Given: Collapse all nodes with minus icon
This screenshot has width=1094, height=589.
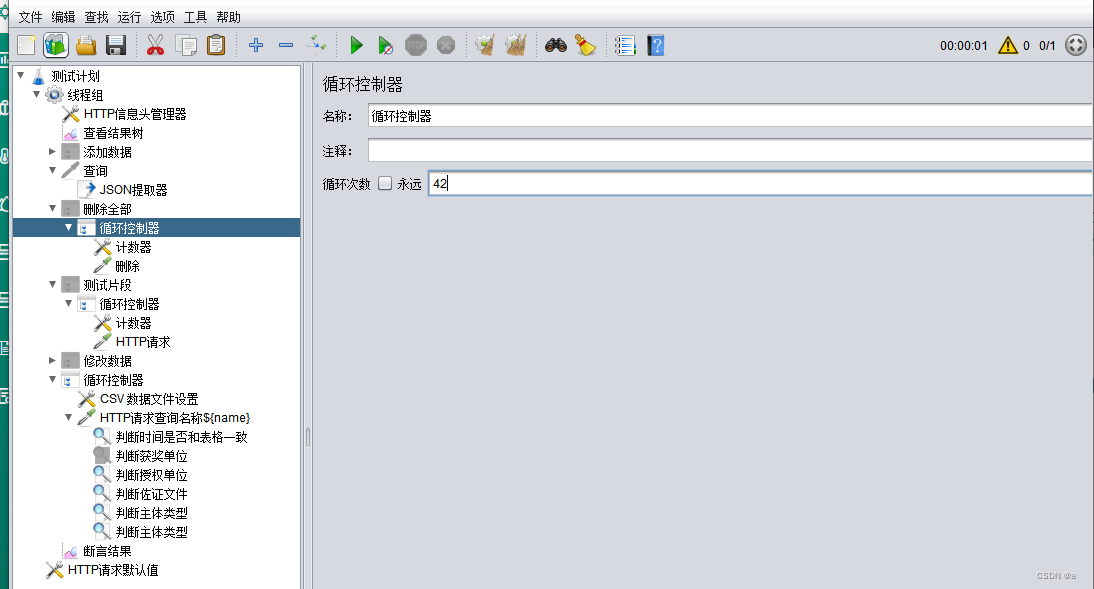Looking at the screenshot, I should click(x=286, y=45).
